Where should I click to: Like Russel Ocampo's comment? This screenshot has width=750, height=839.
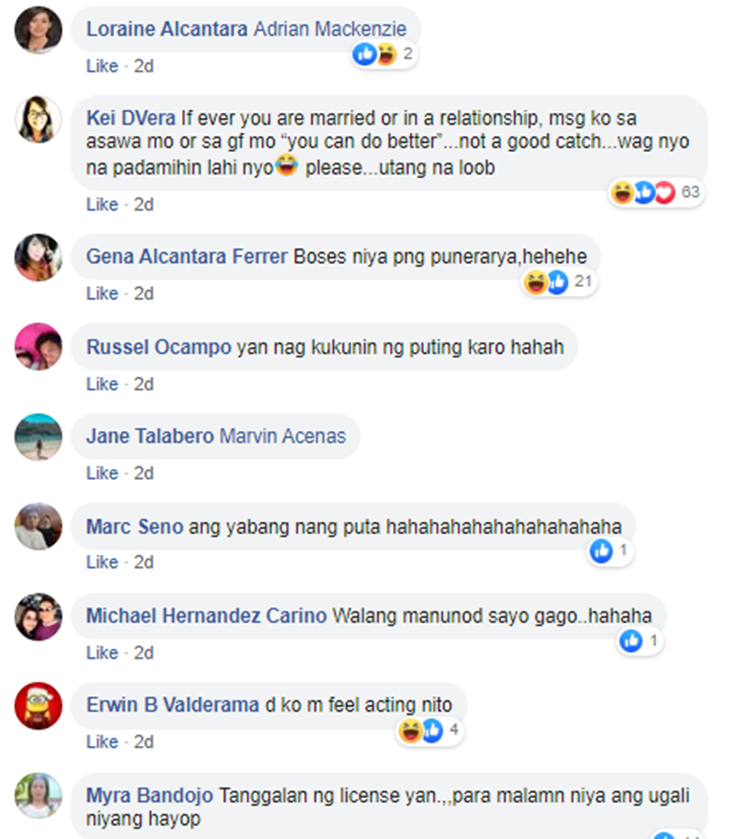click(102, 384)
